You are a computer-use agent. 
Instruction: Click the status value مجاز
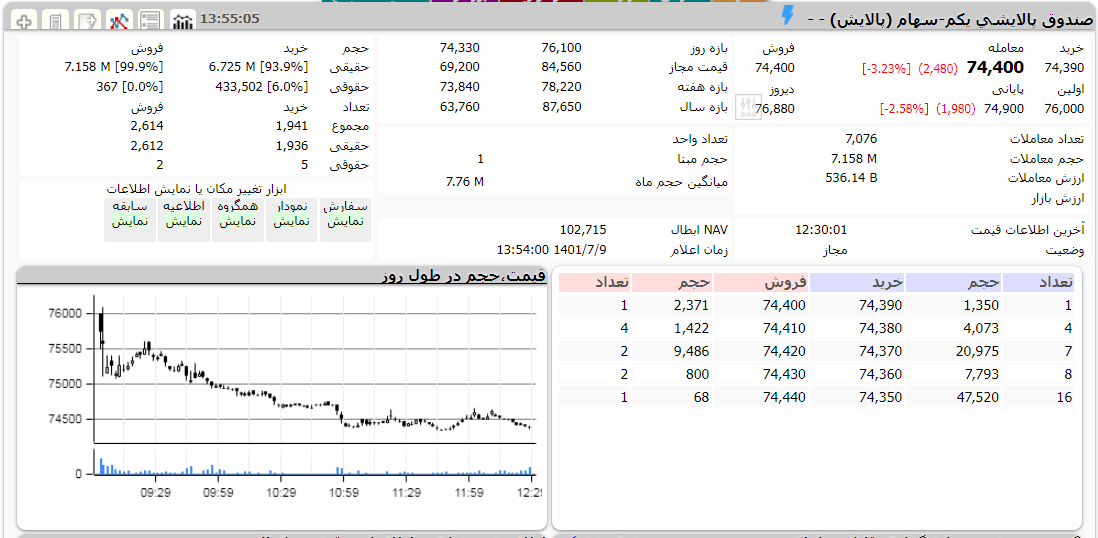835,250
